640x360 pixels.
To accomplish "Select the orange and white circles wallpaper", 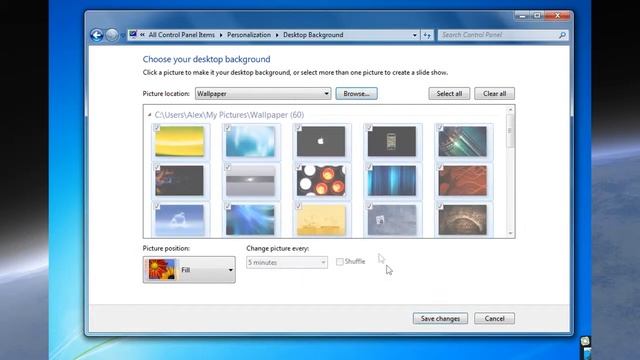I will [321, 180].
